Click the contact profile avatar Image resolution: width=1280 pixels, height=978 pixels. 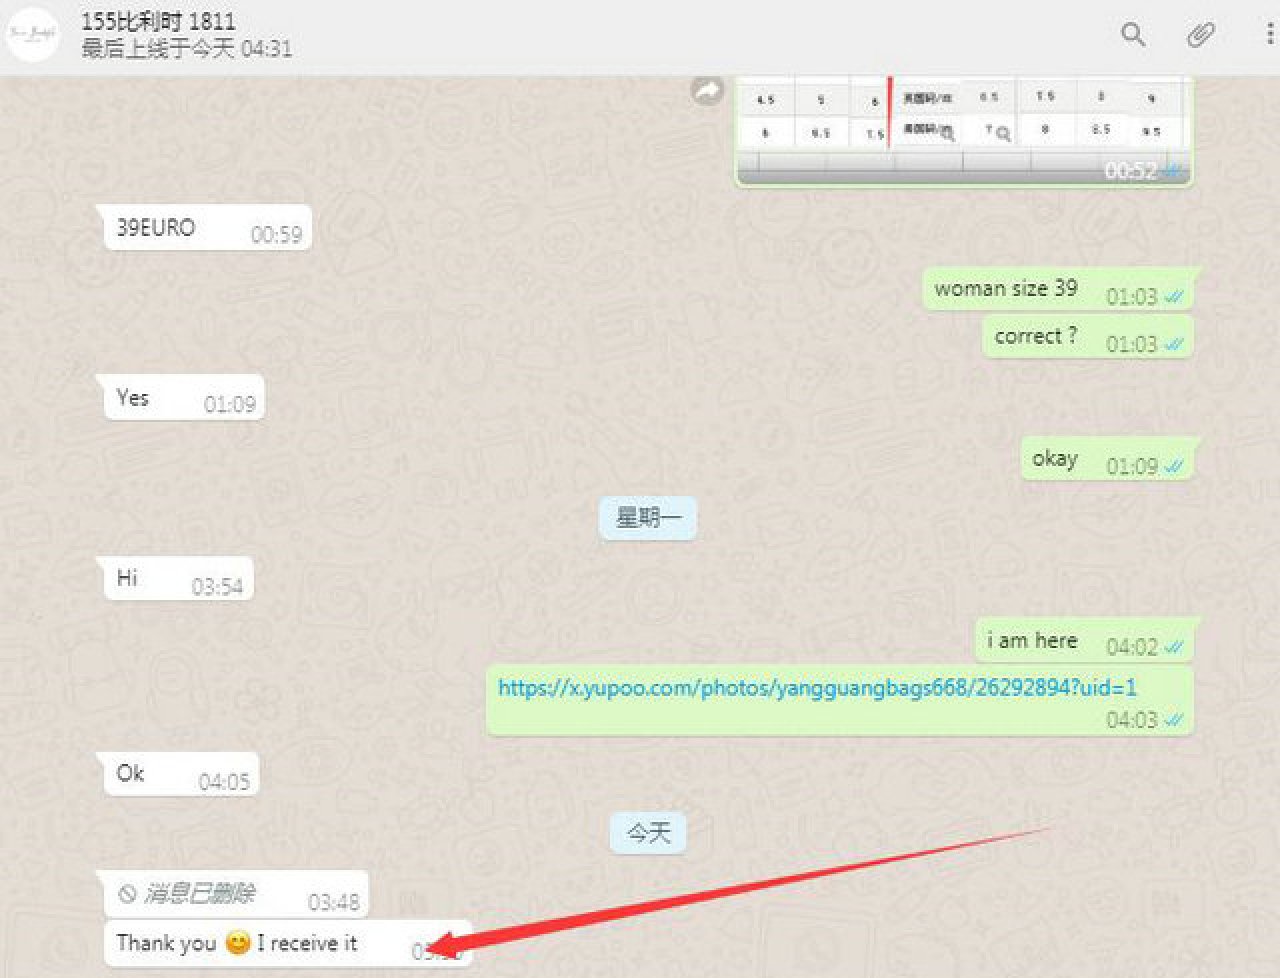[x=33, y=35]
